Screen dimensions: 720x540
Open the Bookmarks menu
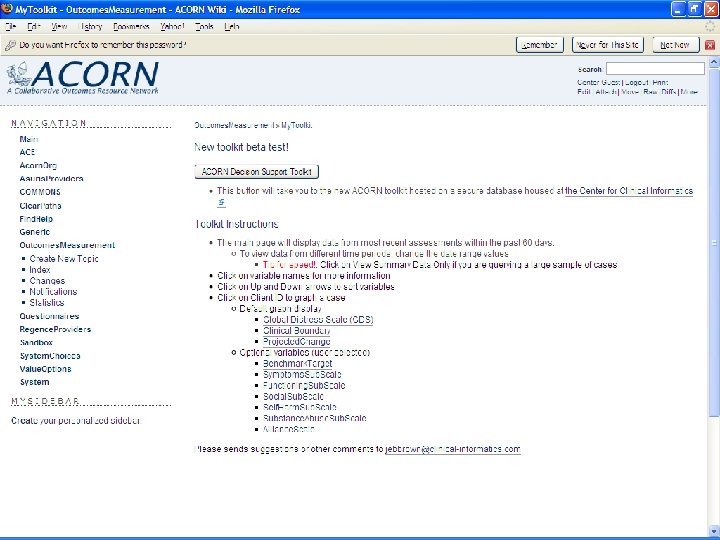[131, 27]
